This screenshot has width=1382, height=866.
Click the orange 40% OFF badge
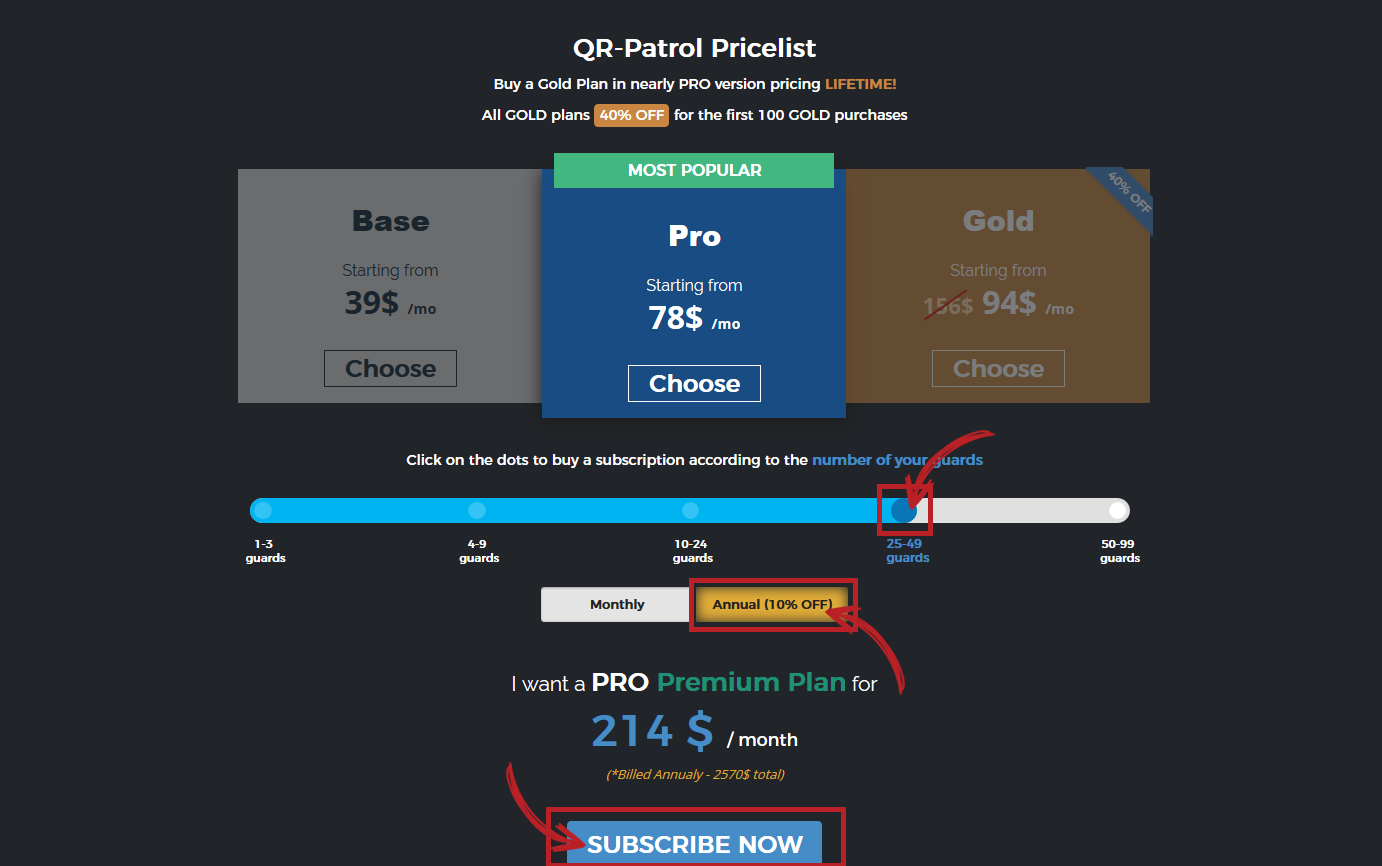631,115
